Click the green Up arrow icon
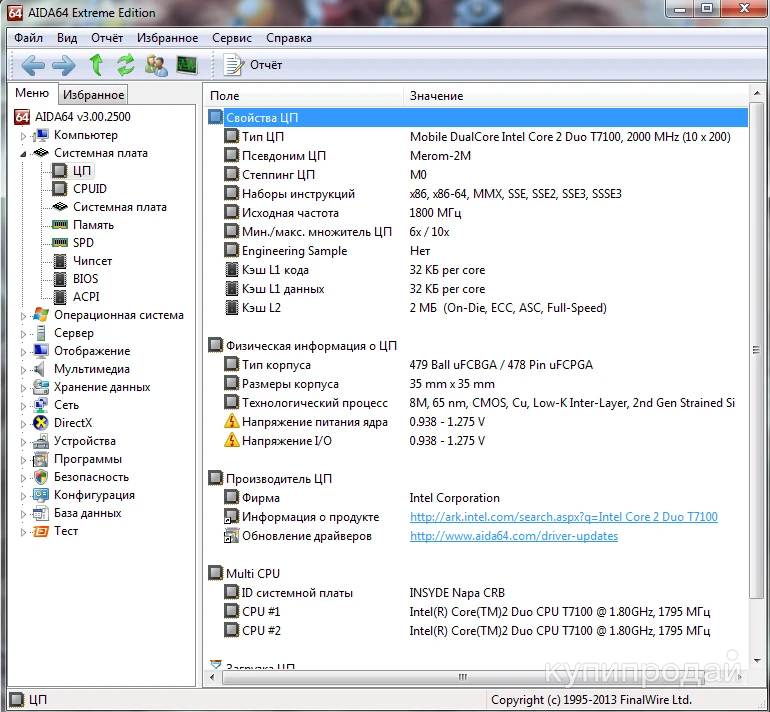The image size is (770, 712). [x=96, y=66]
